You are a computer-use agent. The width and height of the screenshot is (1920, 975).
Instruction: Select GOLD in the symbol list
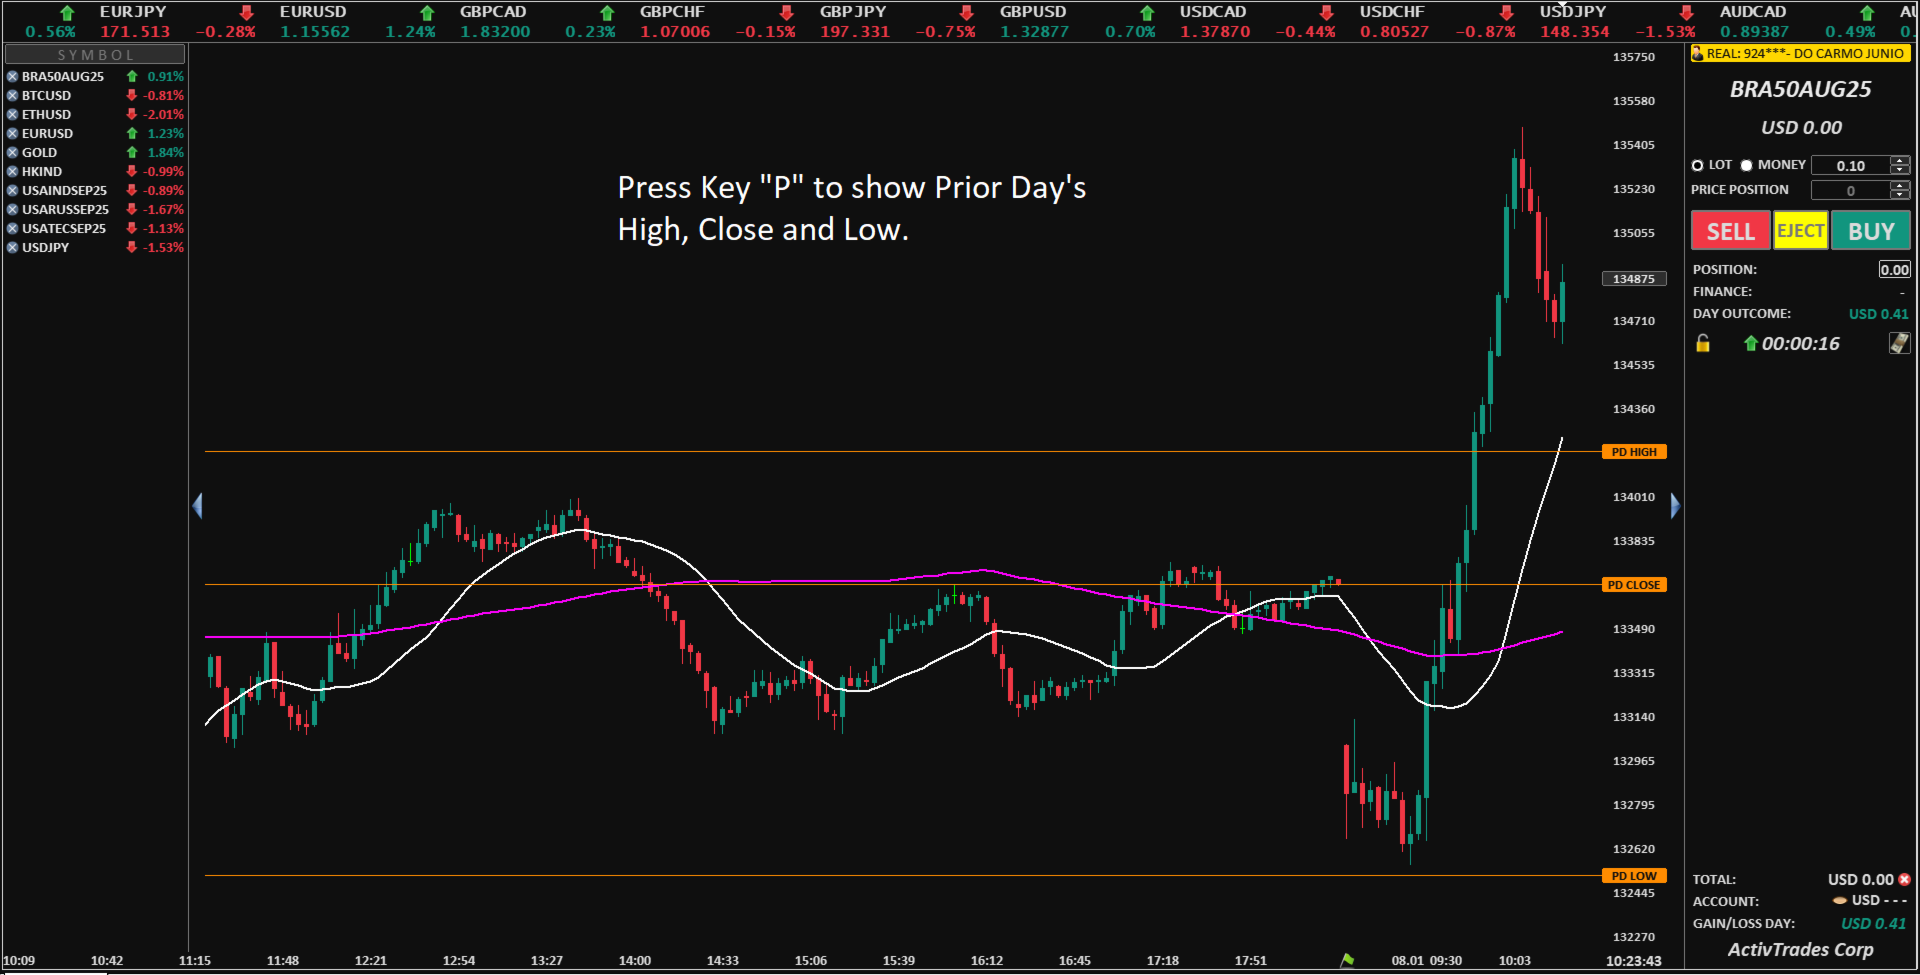39,153
